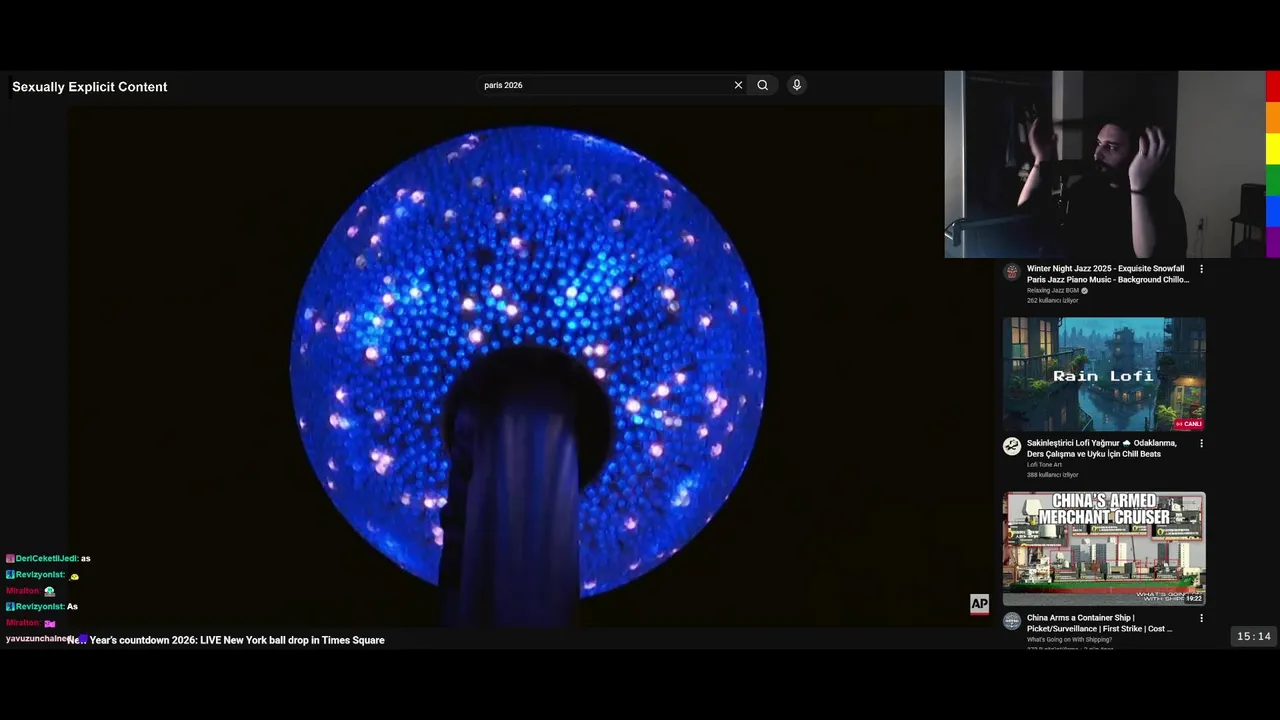Open What's Going on With Shipping avatar
The height and width of the screenshot is (720, 1280).
point(1012,621)
